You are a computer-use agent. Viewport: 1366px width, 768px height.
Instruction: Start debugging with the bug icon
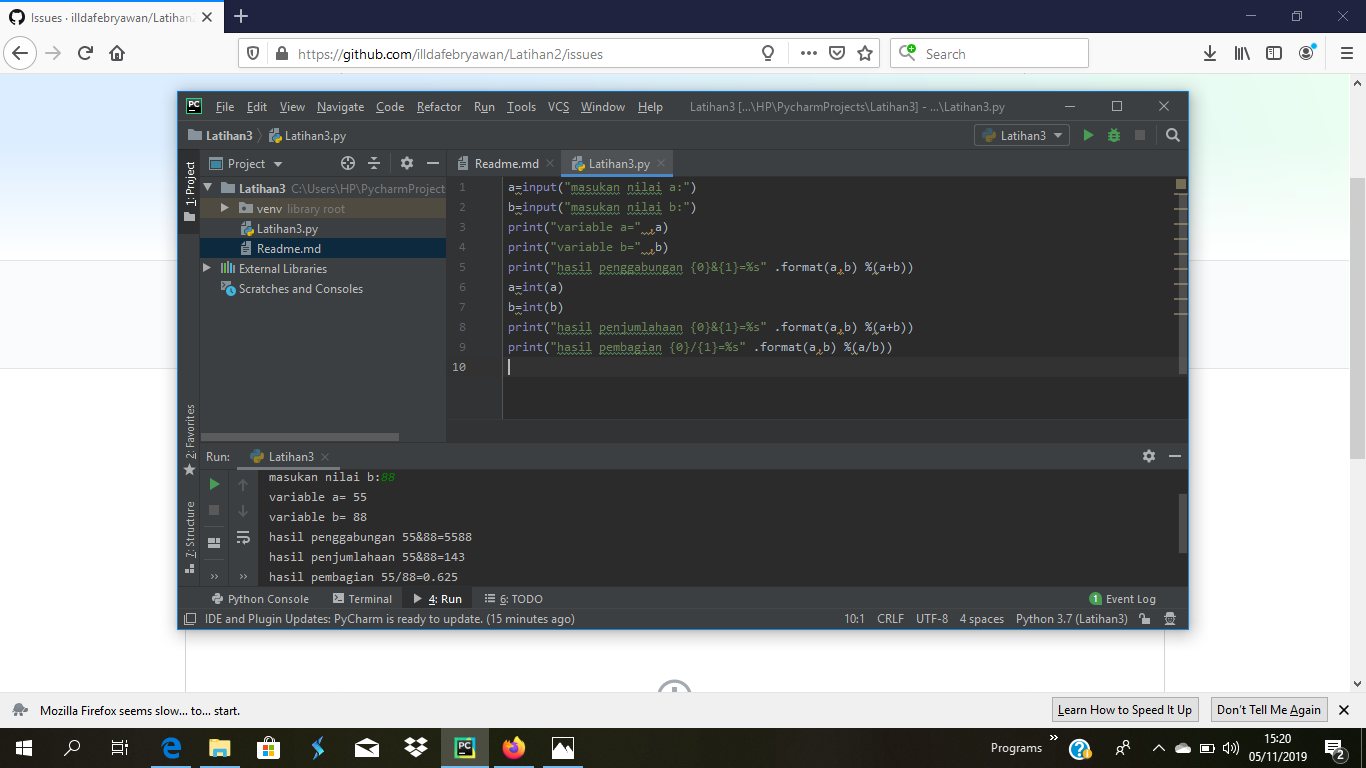pos(1114,135)
